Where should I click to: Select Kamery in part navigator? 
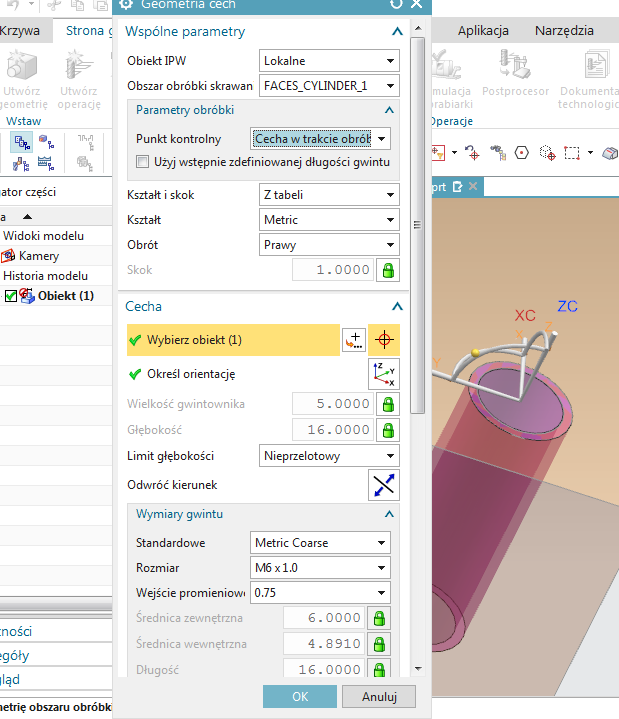click(39, 256)
